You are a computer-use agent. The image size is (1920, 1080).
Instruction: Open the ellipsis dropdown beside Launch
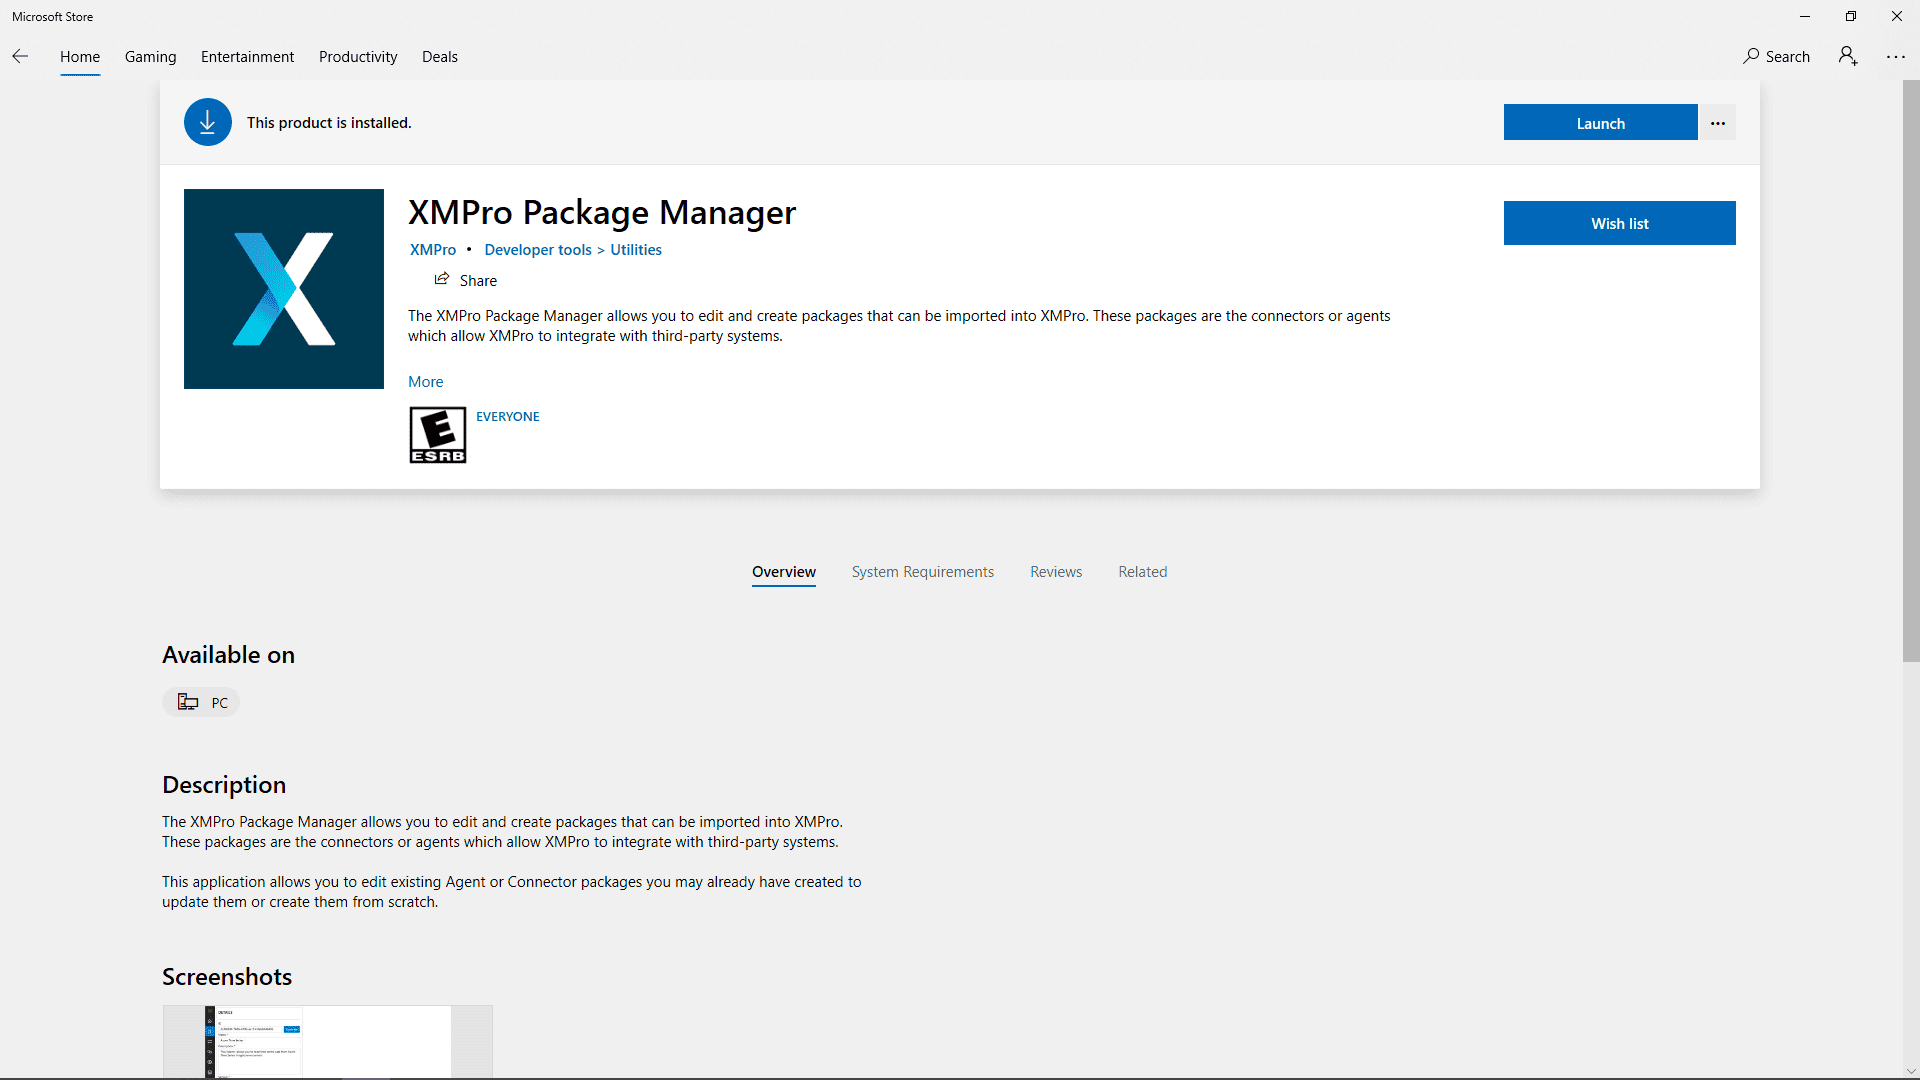tap(1718, 123)
